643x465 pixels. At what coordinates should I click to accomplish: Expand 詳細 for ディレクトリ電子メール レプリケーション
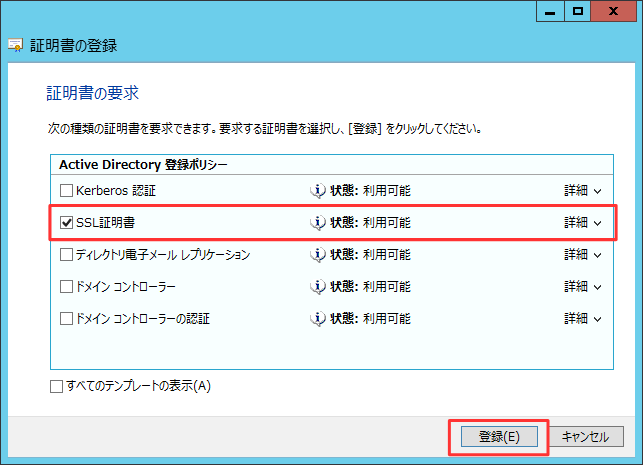tap(583, 255)
